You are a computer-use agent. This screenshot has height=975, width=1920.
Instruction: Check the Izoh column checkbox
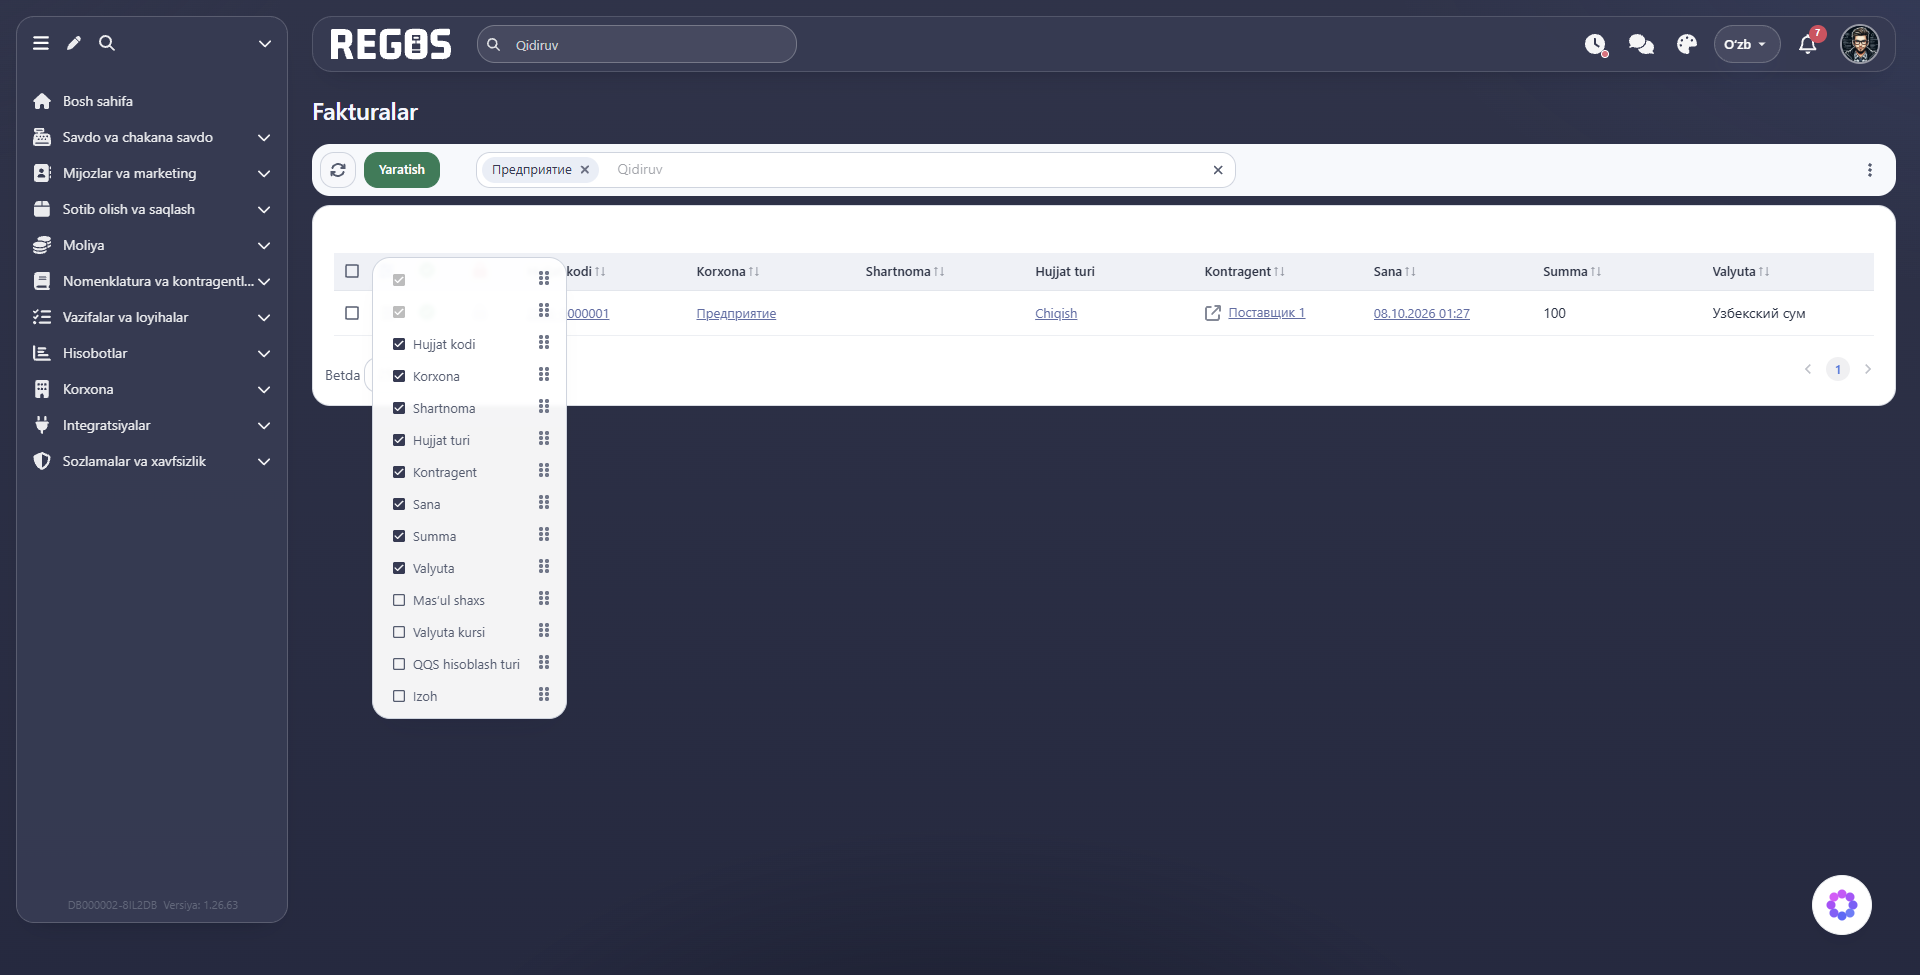pyautogui.click(x=399, y=696)
